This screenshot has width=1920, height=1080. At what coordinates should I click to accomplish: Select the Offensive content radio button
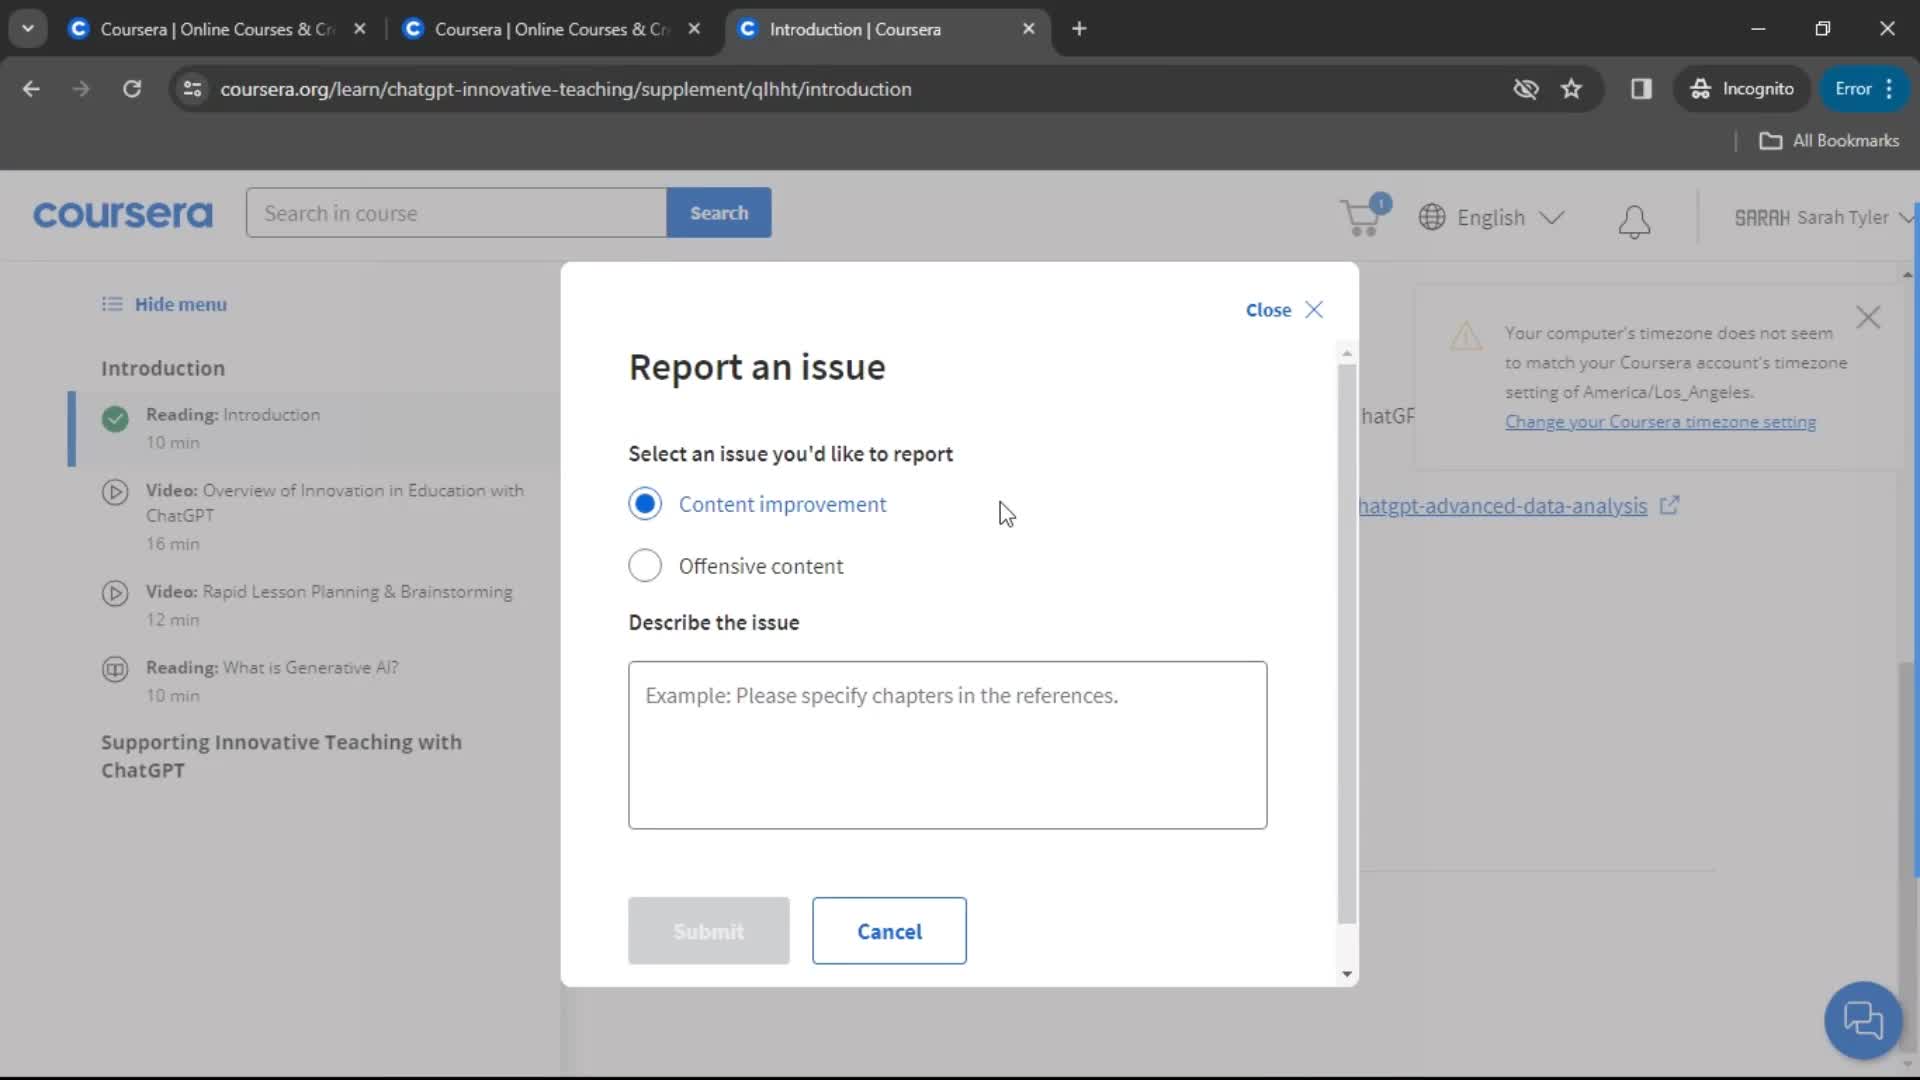(x=645, y=566)
